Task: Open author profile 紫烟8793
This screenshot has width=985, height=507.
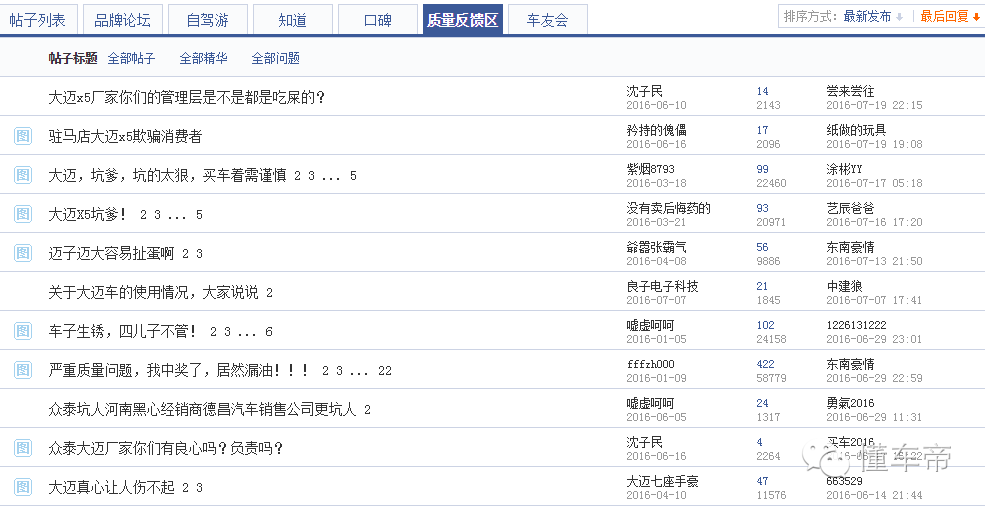Action: point(651,169)
